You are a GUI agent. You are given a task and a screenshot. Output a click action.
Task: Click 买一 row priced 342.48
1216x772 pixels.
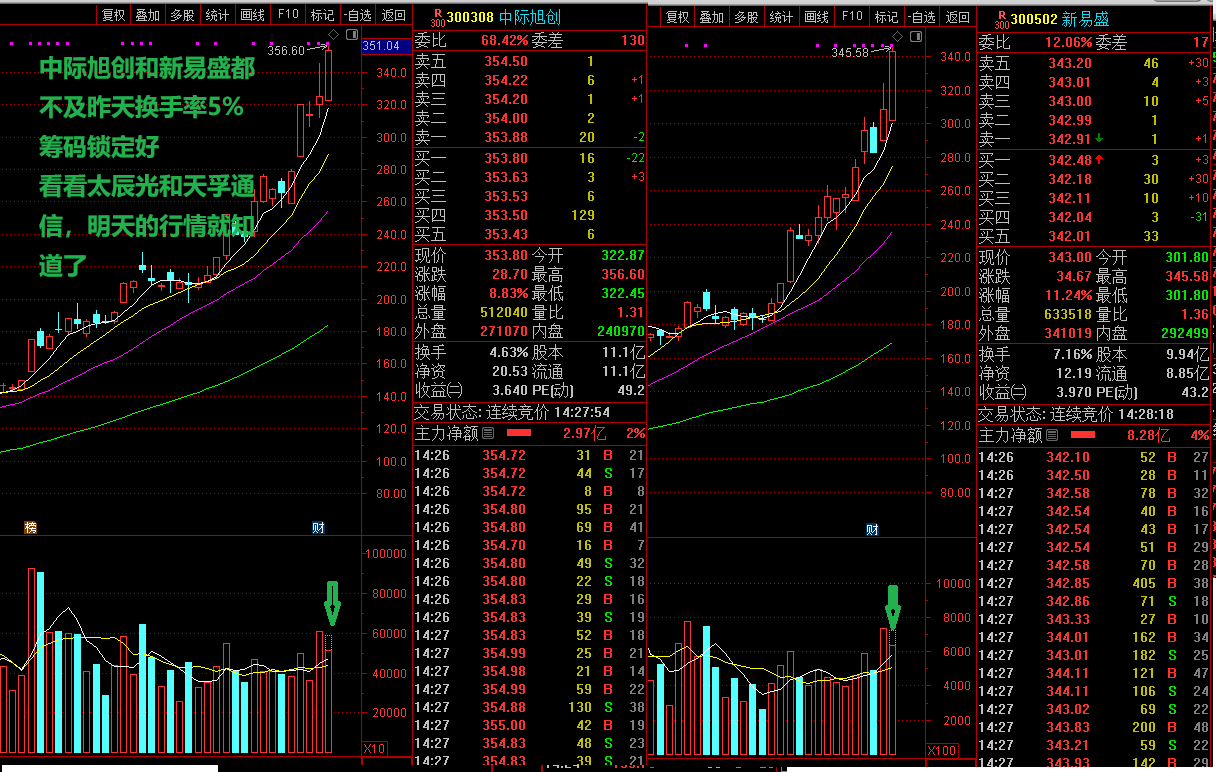point(1094,160)
